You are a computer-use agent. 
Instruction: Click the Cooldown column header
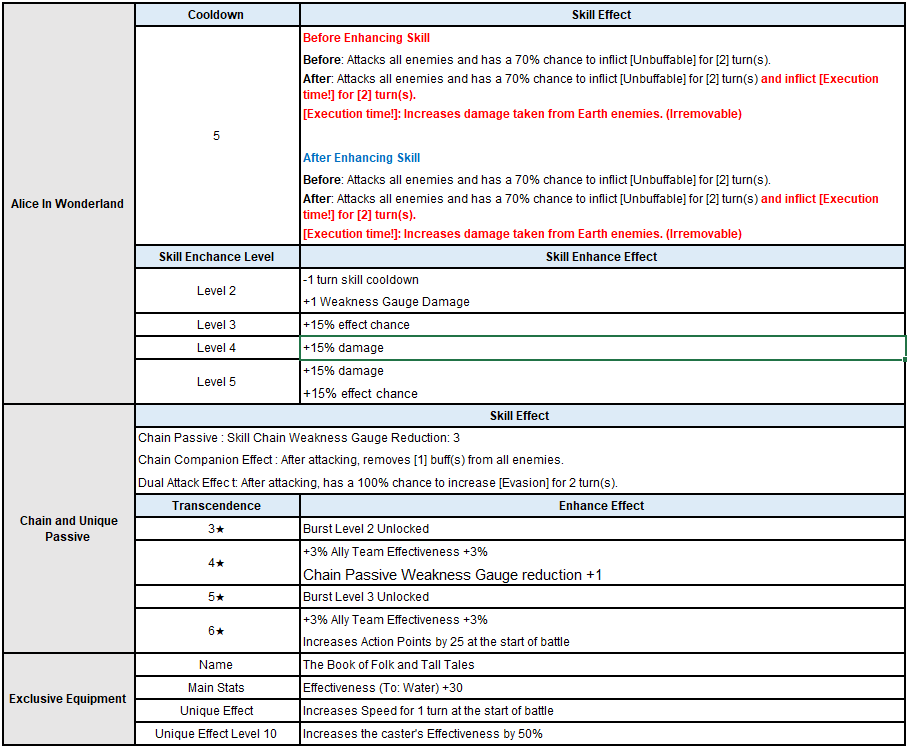pyautogui.click(x=216, y=15)
